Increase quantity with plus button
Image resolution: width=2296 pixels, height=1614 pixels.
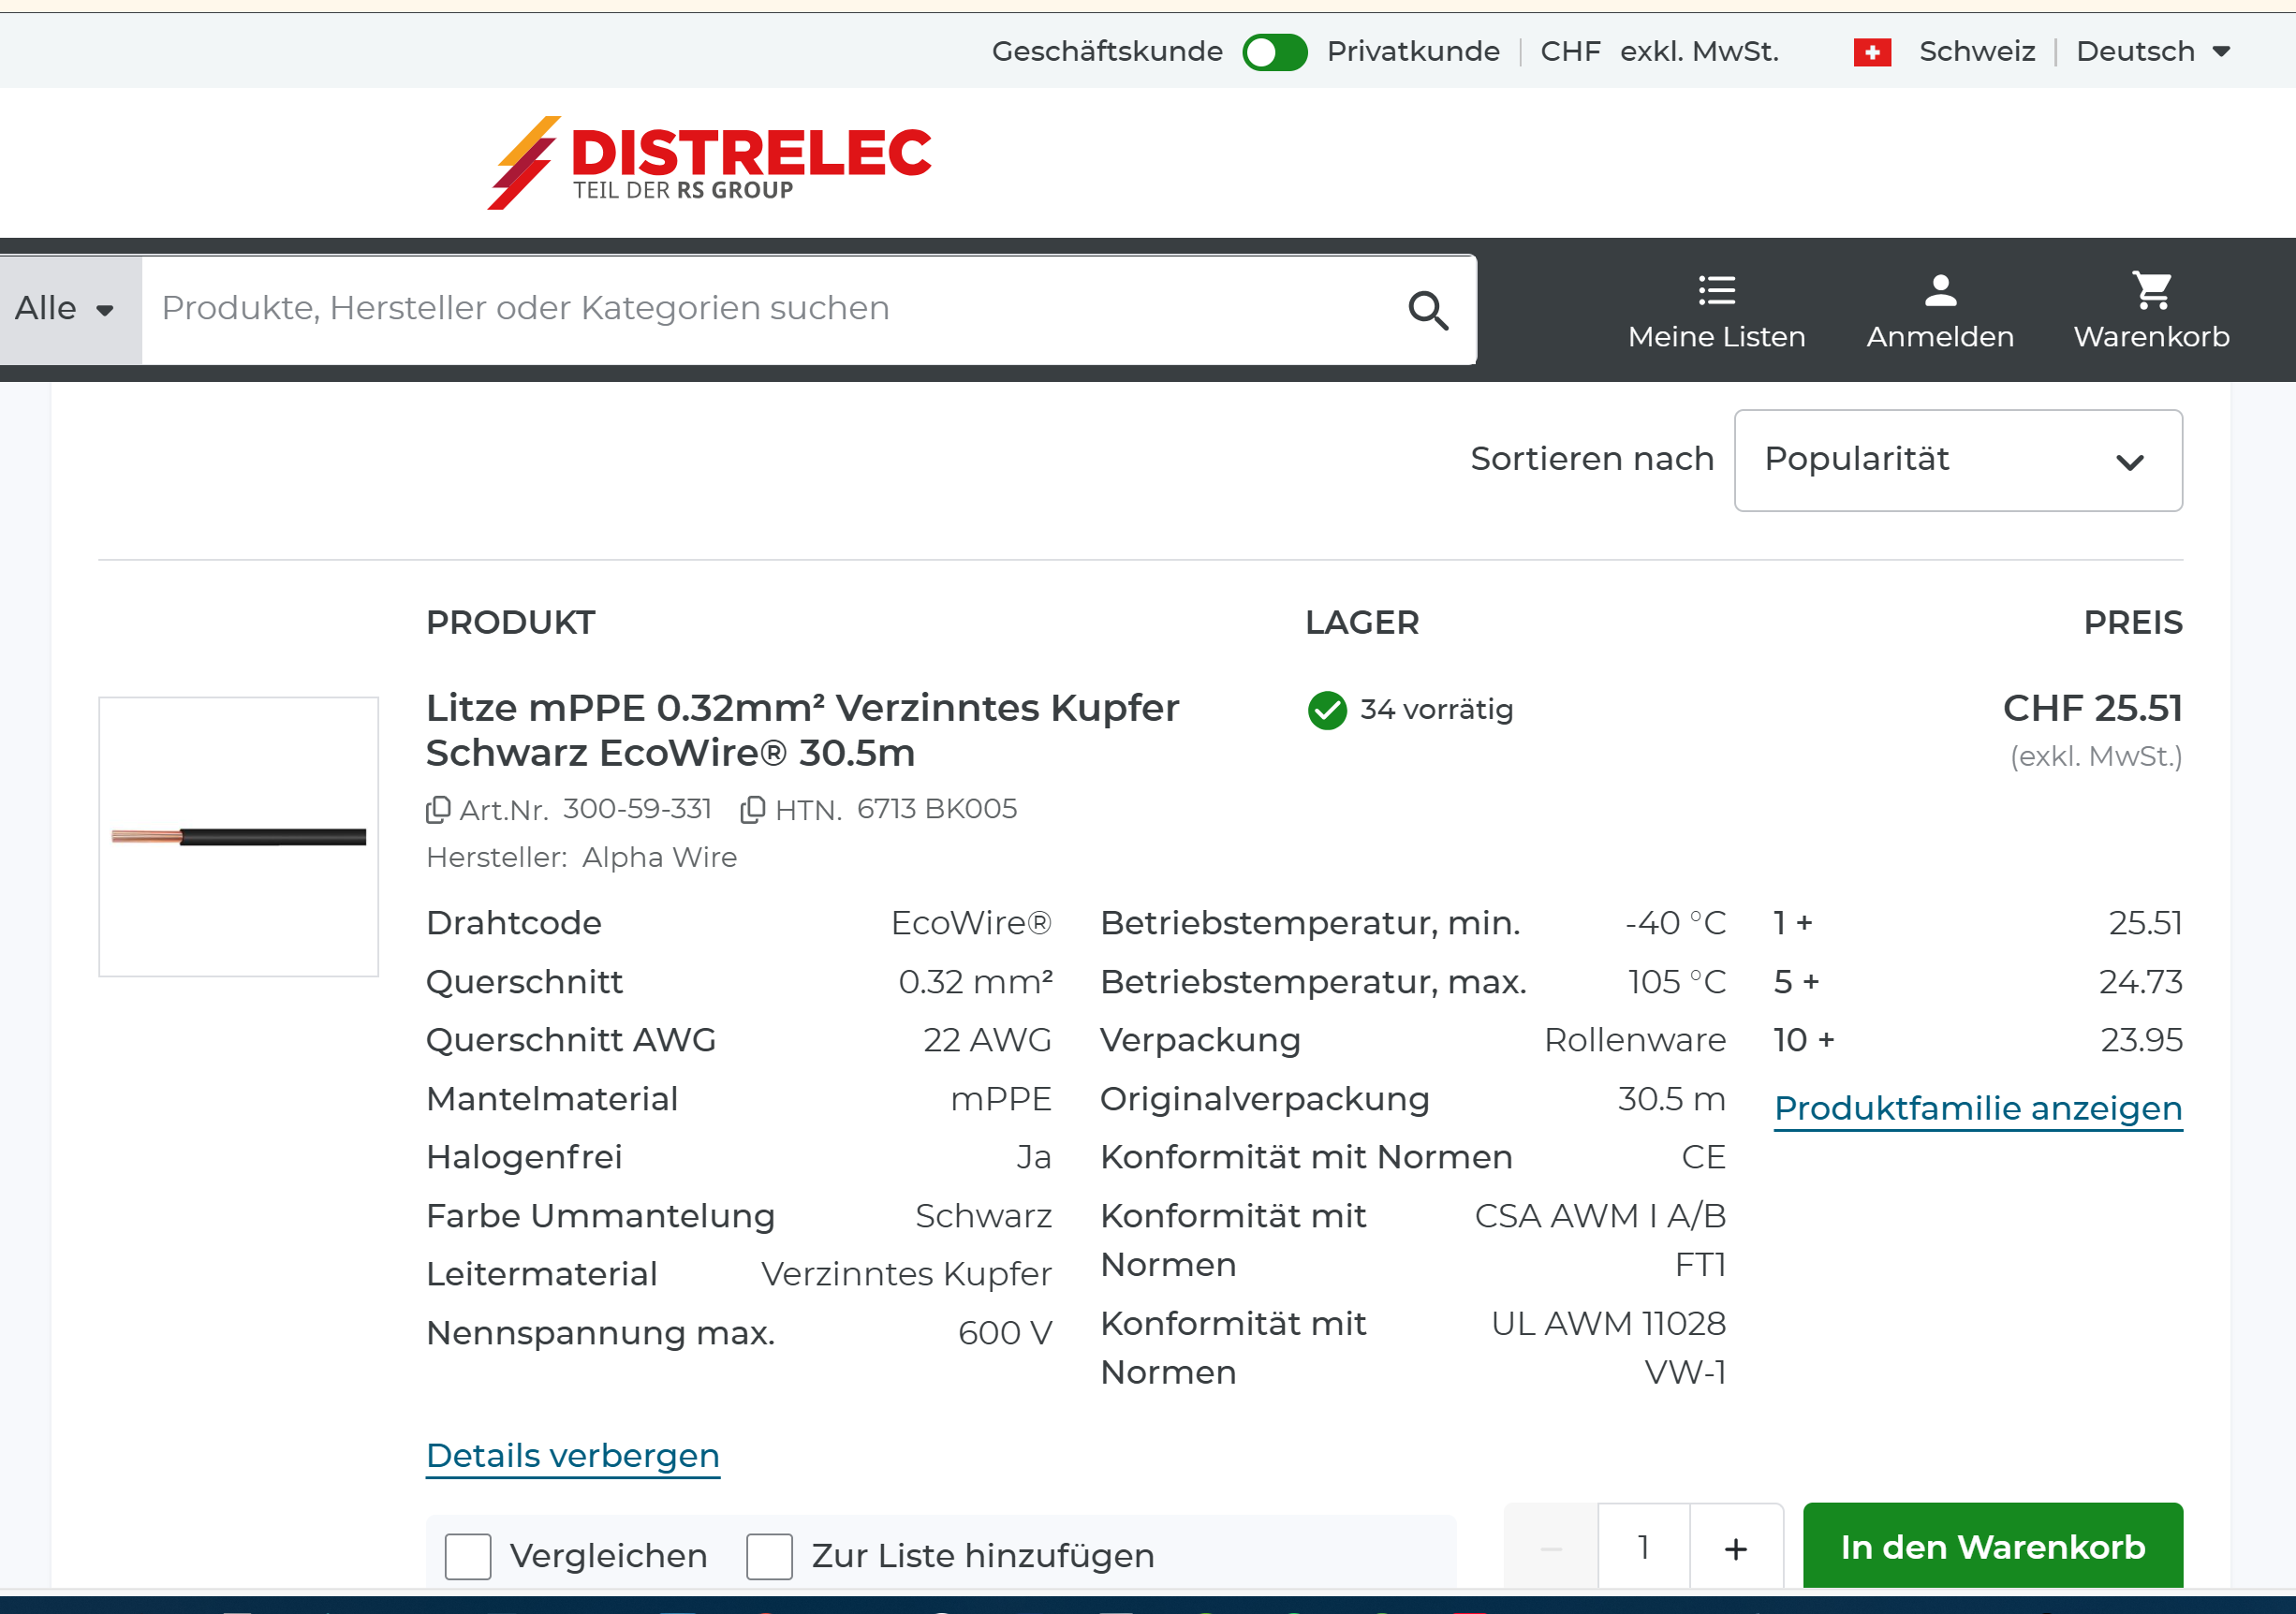pyautogui.click(x=1736, y=1548)
